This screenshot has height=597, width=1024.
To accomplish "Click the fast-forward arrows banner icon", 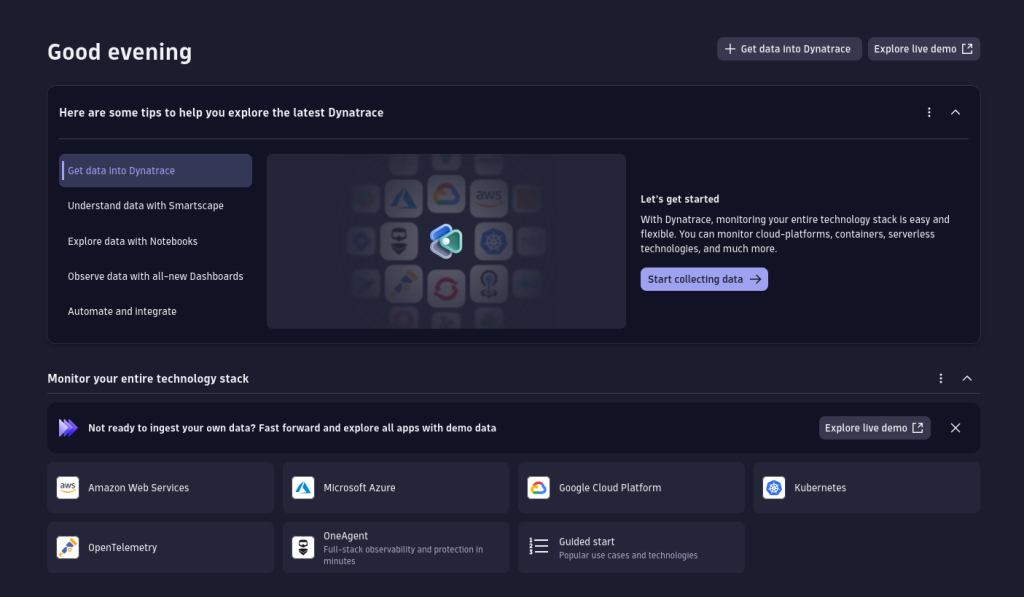I will coord(68,428).
